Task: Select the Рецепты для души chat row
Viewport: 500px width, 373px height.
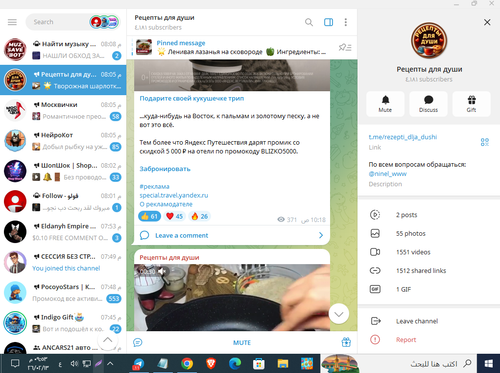Action: 63,80
